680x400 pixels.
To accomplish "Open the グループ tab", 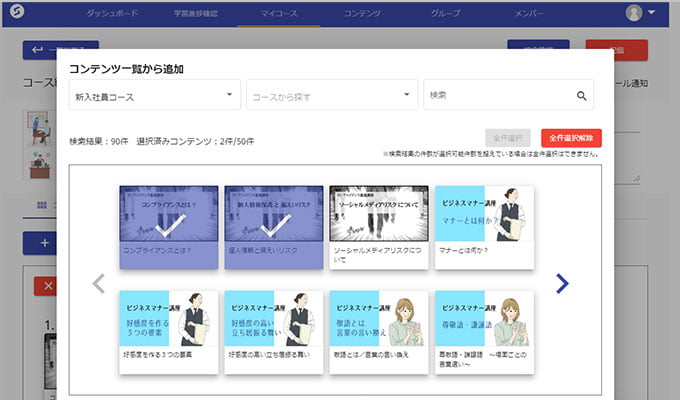I will click(445, 13).
